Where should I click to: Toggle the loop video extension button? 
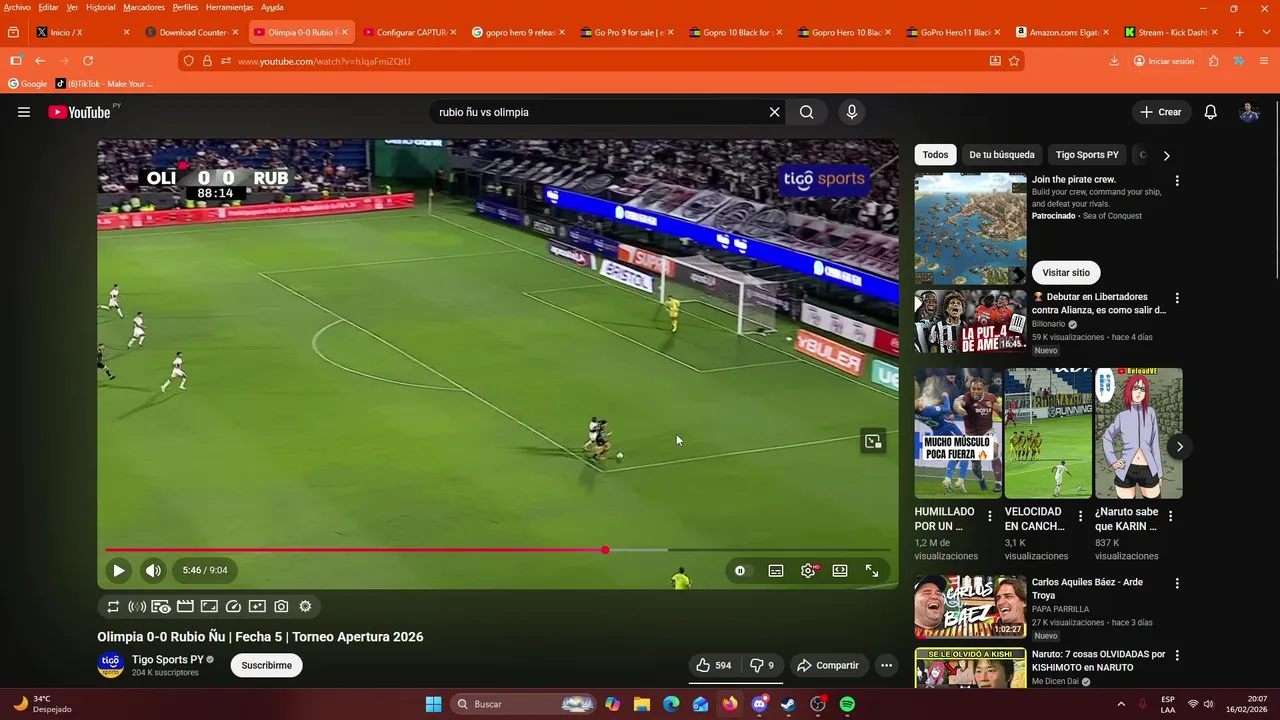point(113,606)
